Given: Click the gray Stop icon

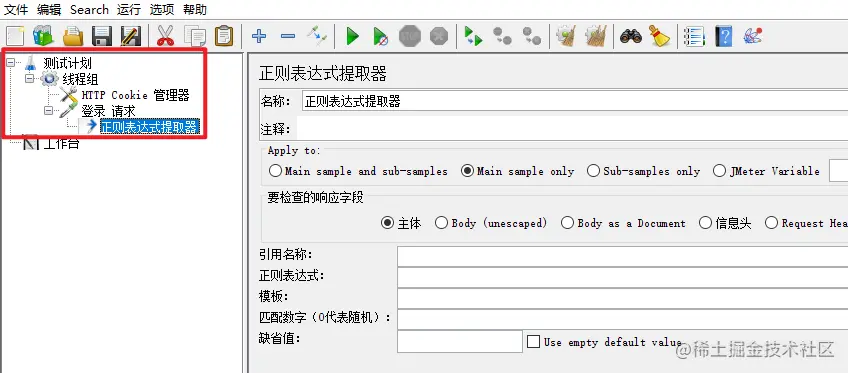Looking at the screenshot, I should click(x=410, y=36).
